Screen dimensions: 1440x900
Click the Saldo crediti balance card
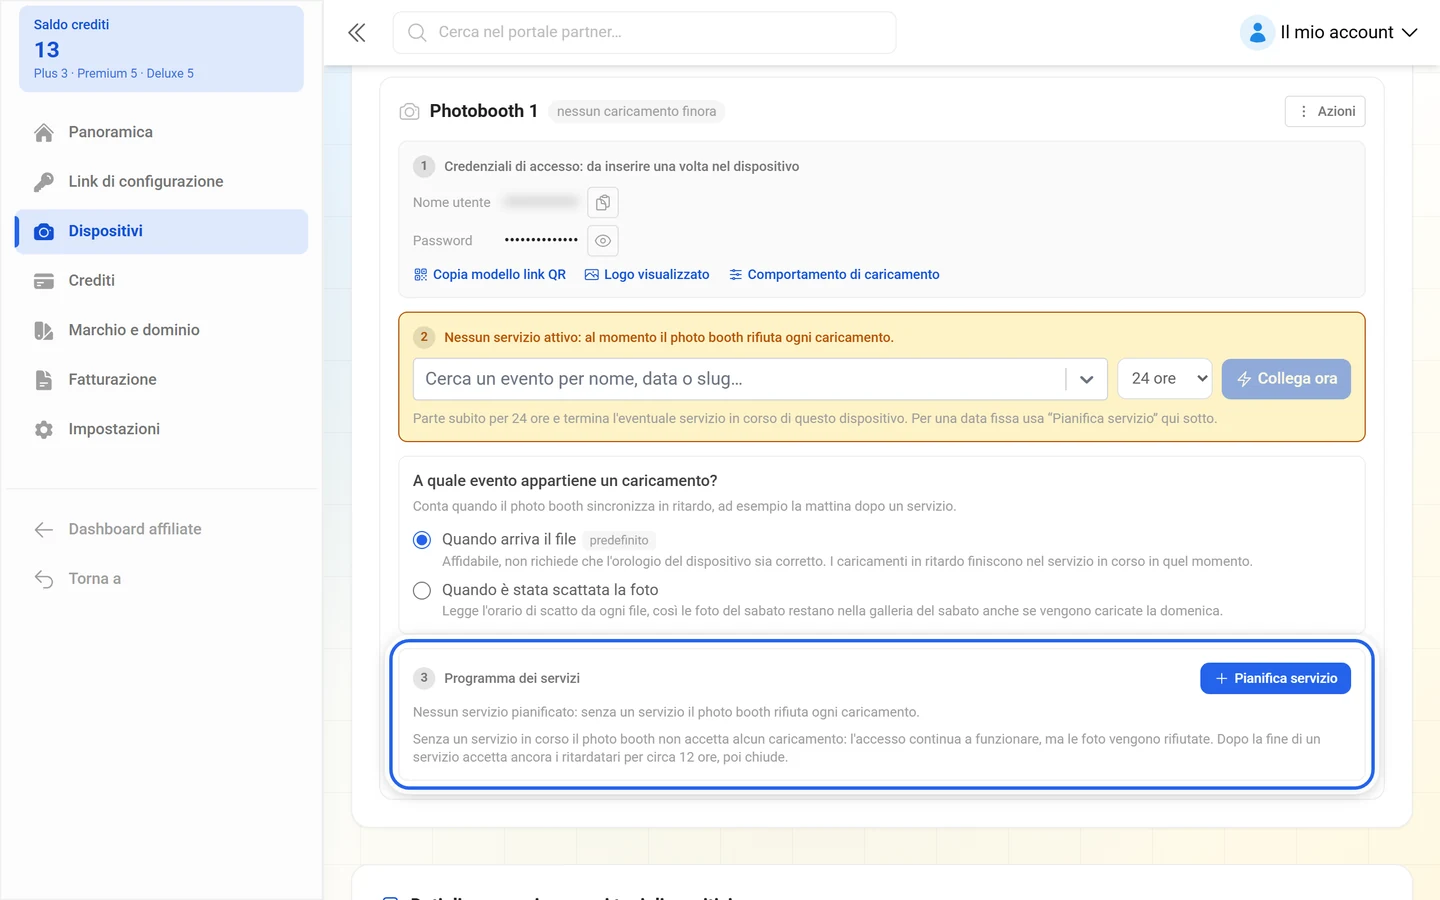click(x=161, y=49)
